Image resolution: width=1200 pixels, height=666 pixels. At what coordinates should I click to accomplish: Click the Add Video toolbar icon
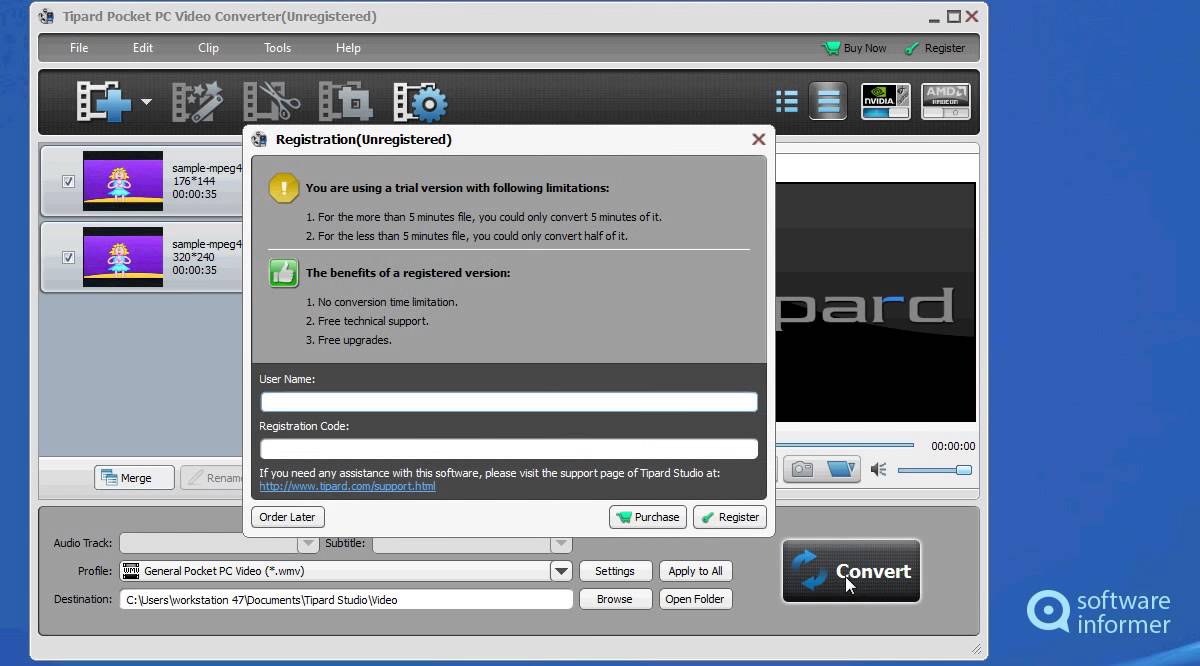pyautogui.click(x=105, y=102)
